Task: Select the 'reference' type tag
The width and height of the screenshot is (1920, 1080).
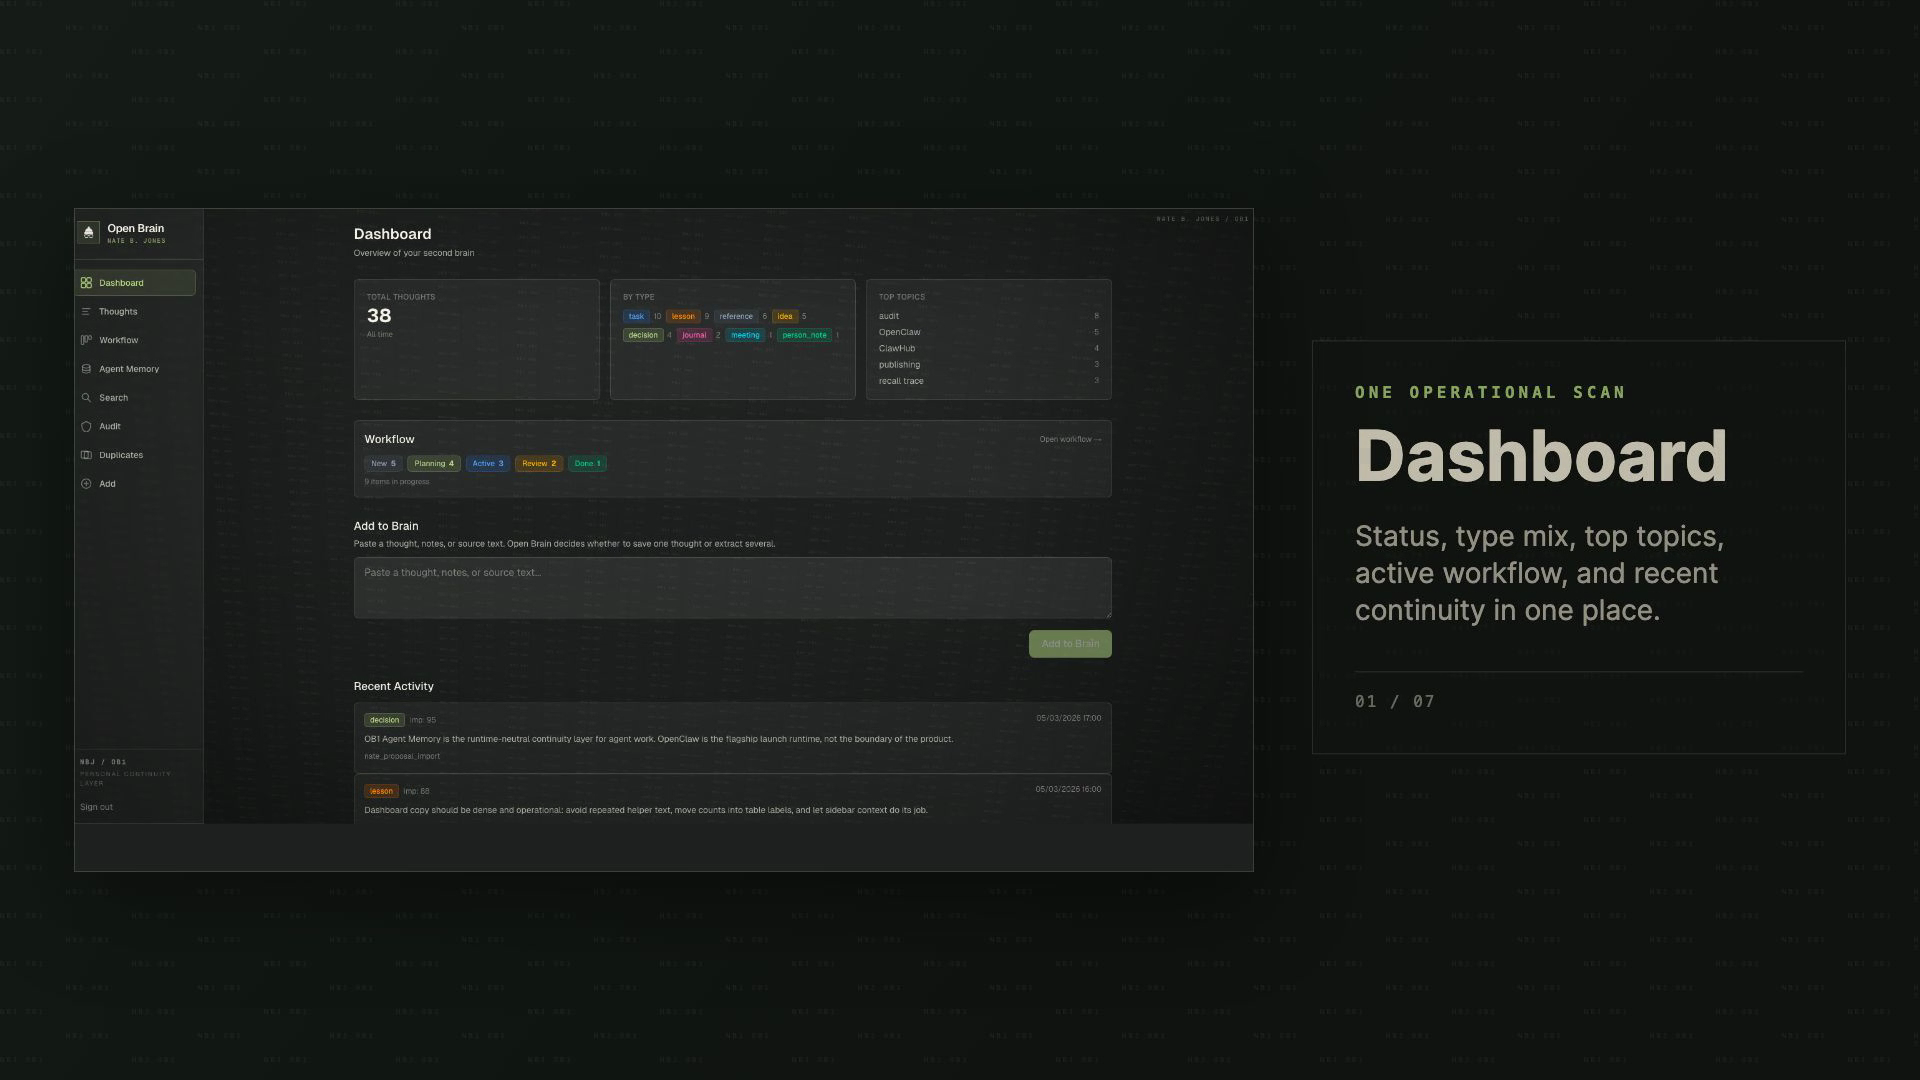Action: tap(736, 316)
